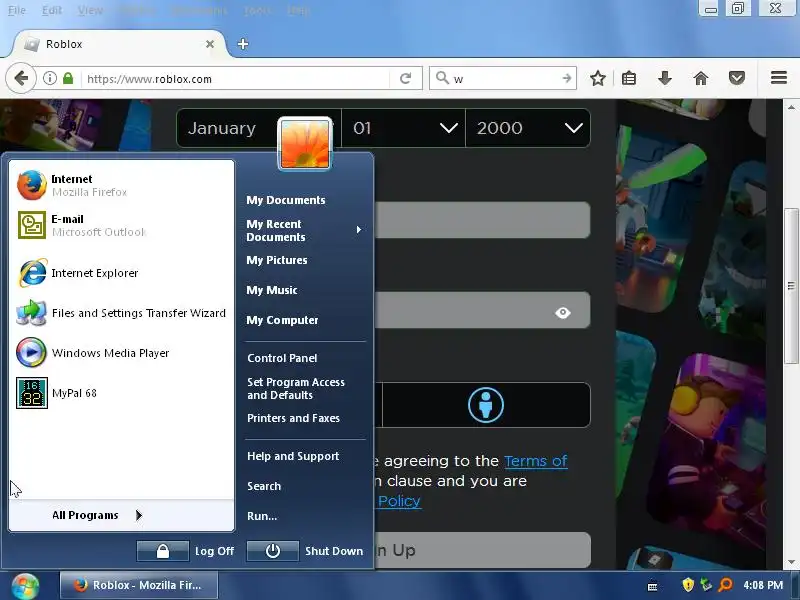Click the user account flower picture
The height and width of the screenshot is (600, 800).
coord(305,143)
